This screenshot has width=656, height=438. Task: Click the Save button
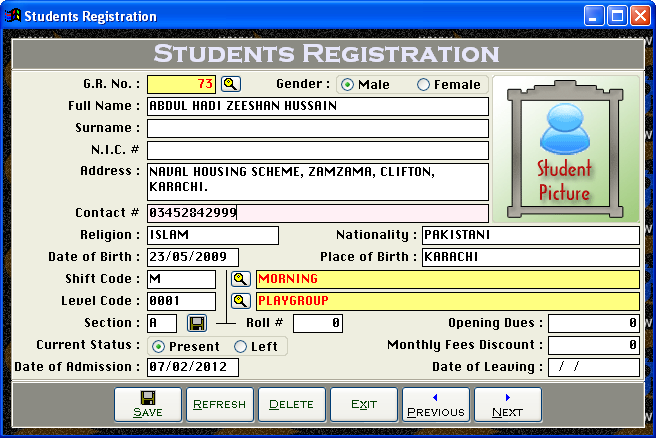click(x=148, y=405)
